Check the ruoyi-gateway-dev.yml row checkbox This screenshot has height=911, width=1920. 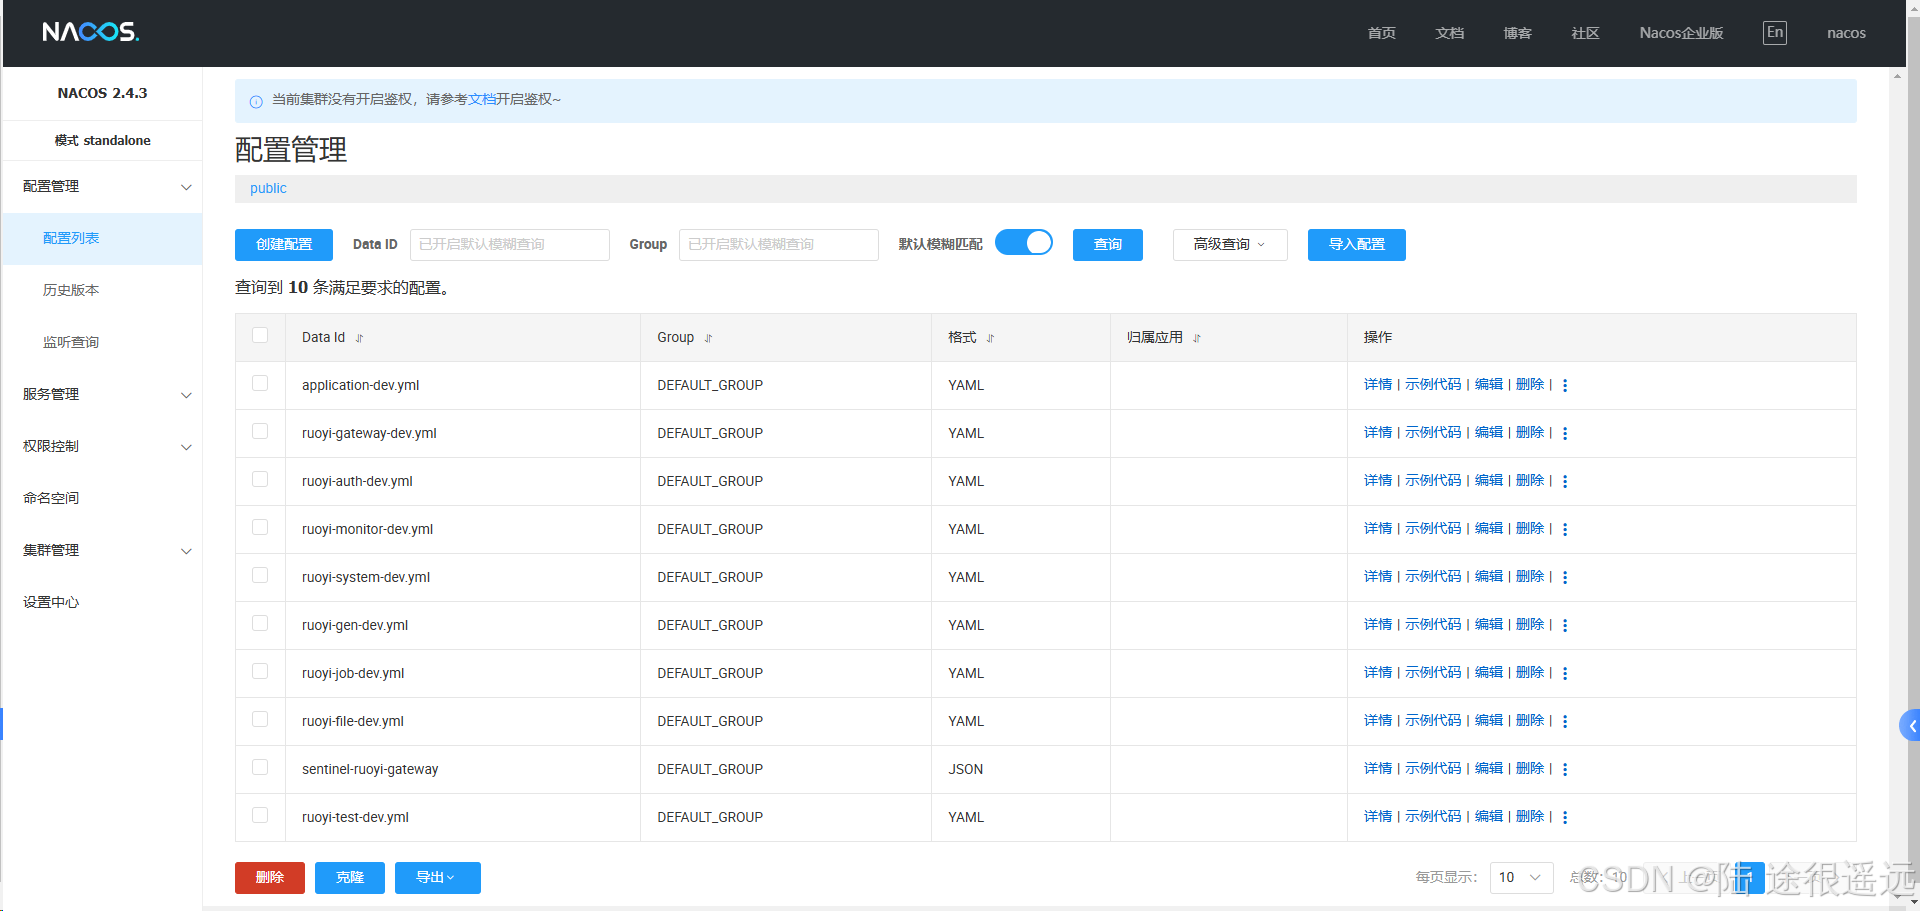(260, 431)
